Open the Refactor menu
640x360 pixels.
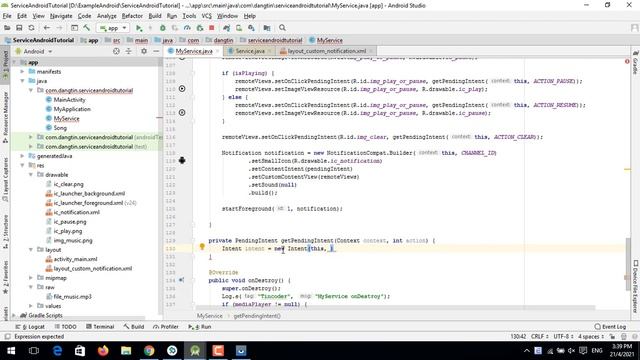[132, 16]
